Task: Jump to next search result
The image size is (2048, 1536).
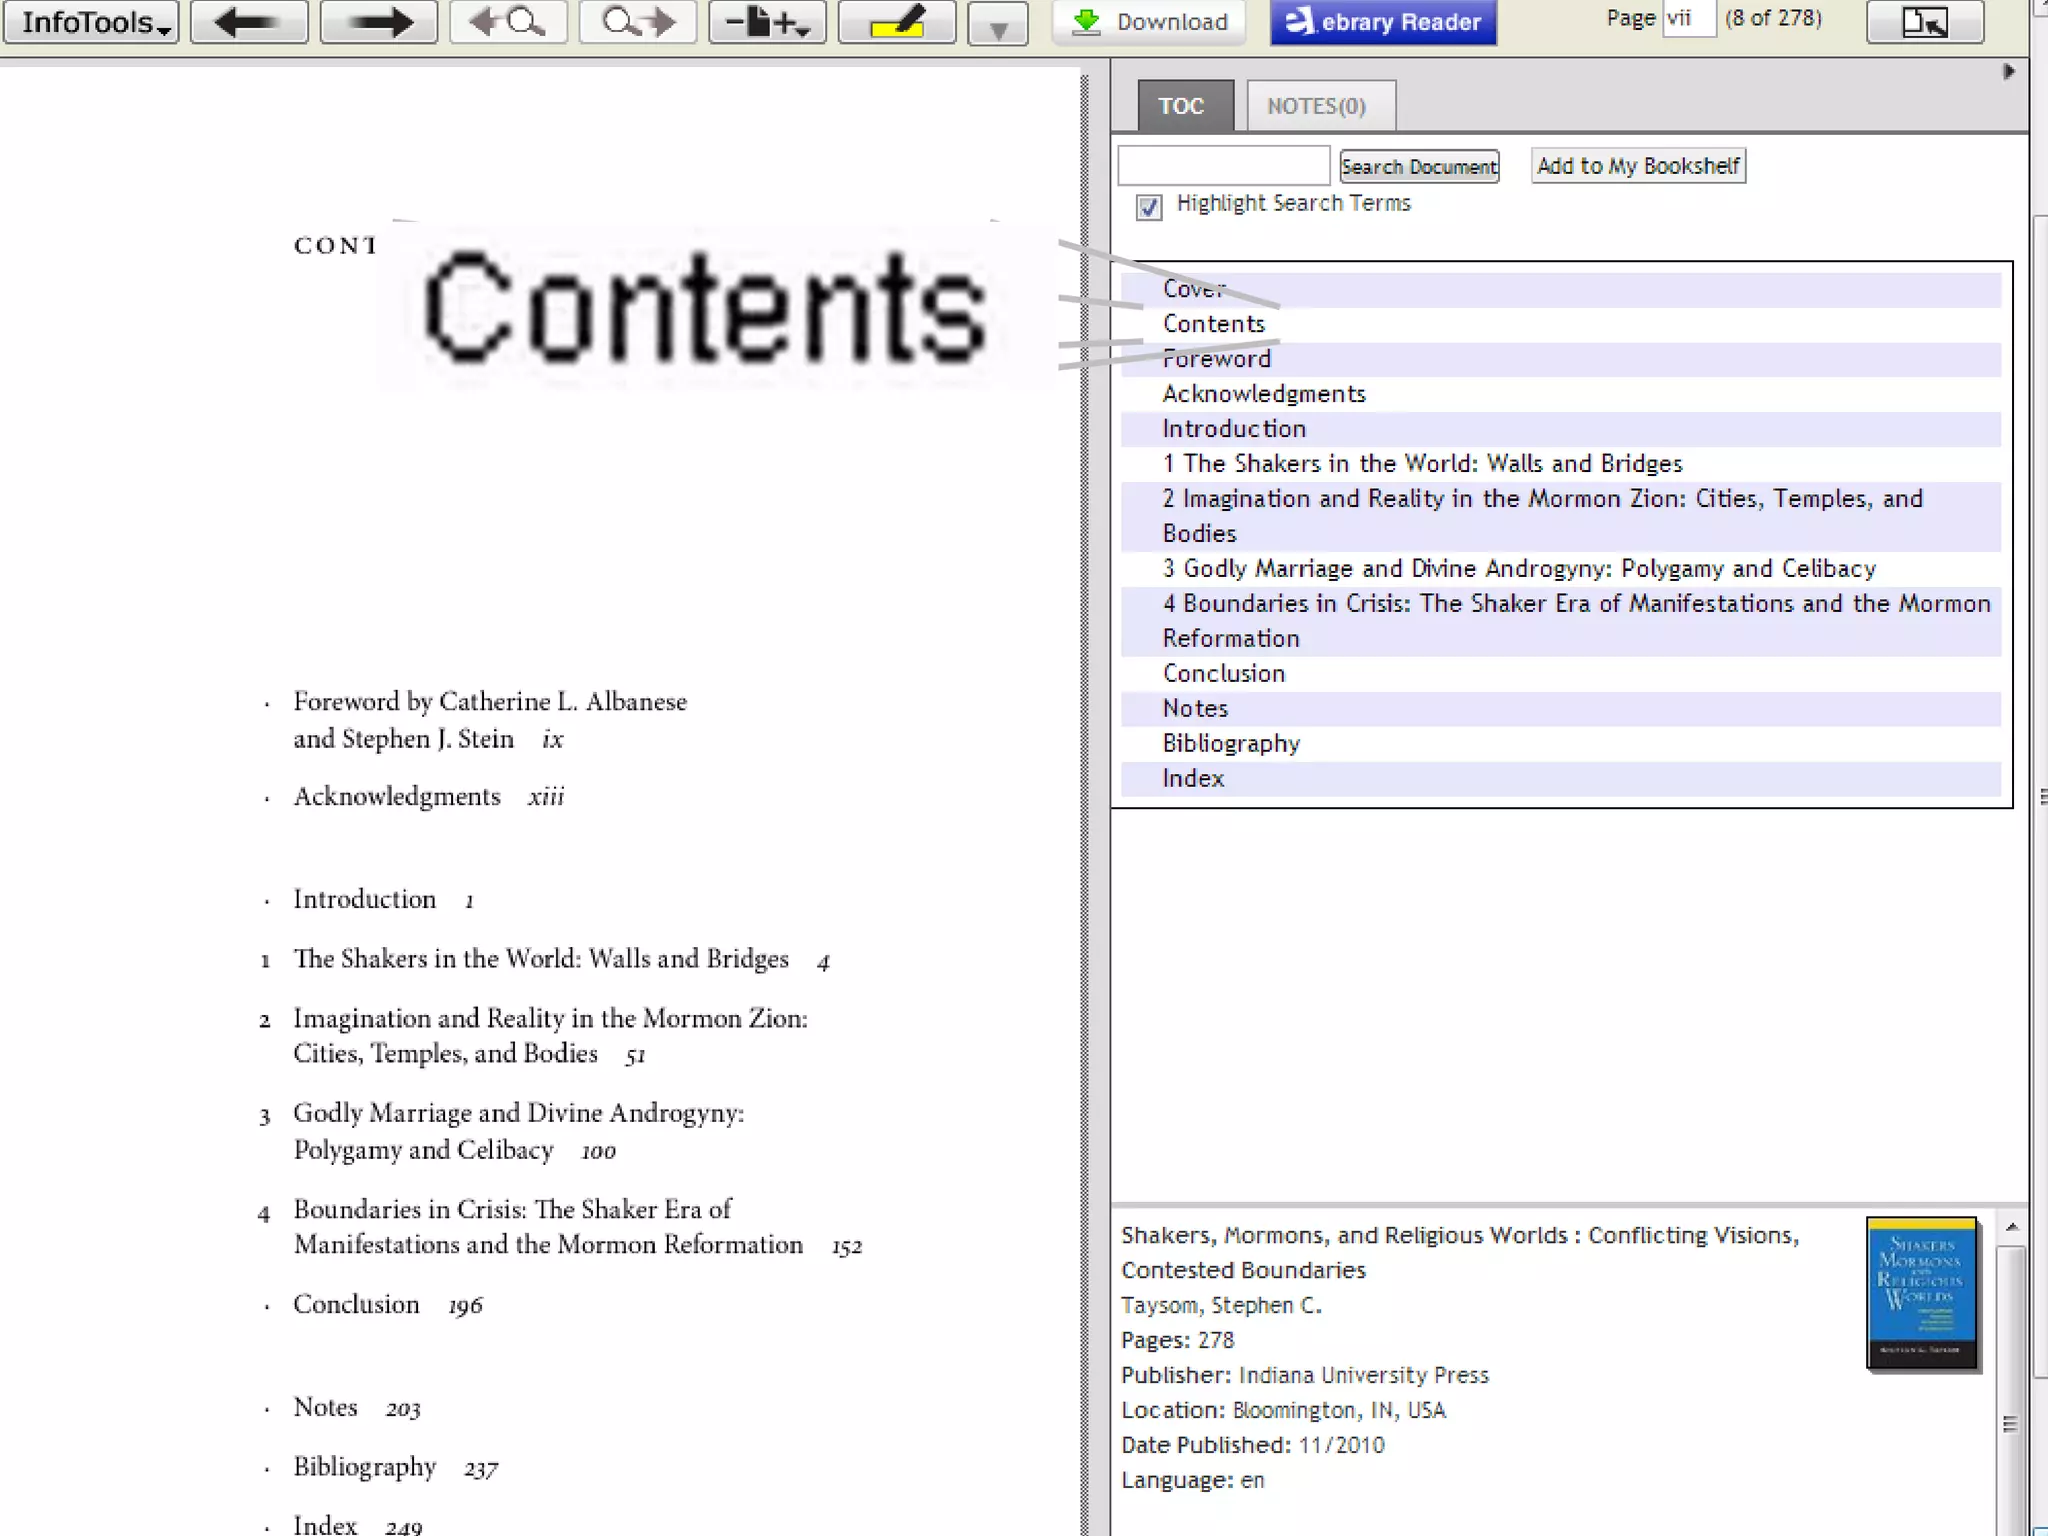Action: tap(637, 22)
